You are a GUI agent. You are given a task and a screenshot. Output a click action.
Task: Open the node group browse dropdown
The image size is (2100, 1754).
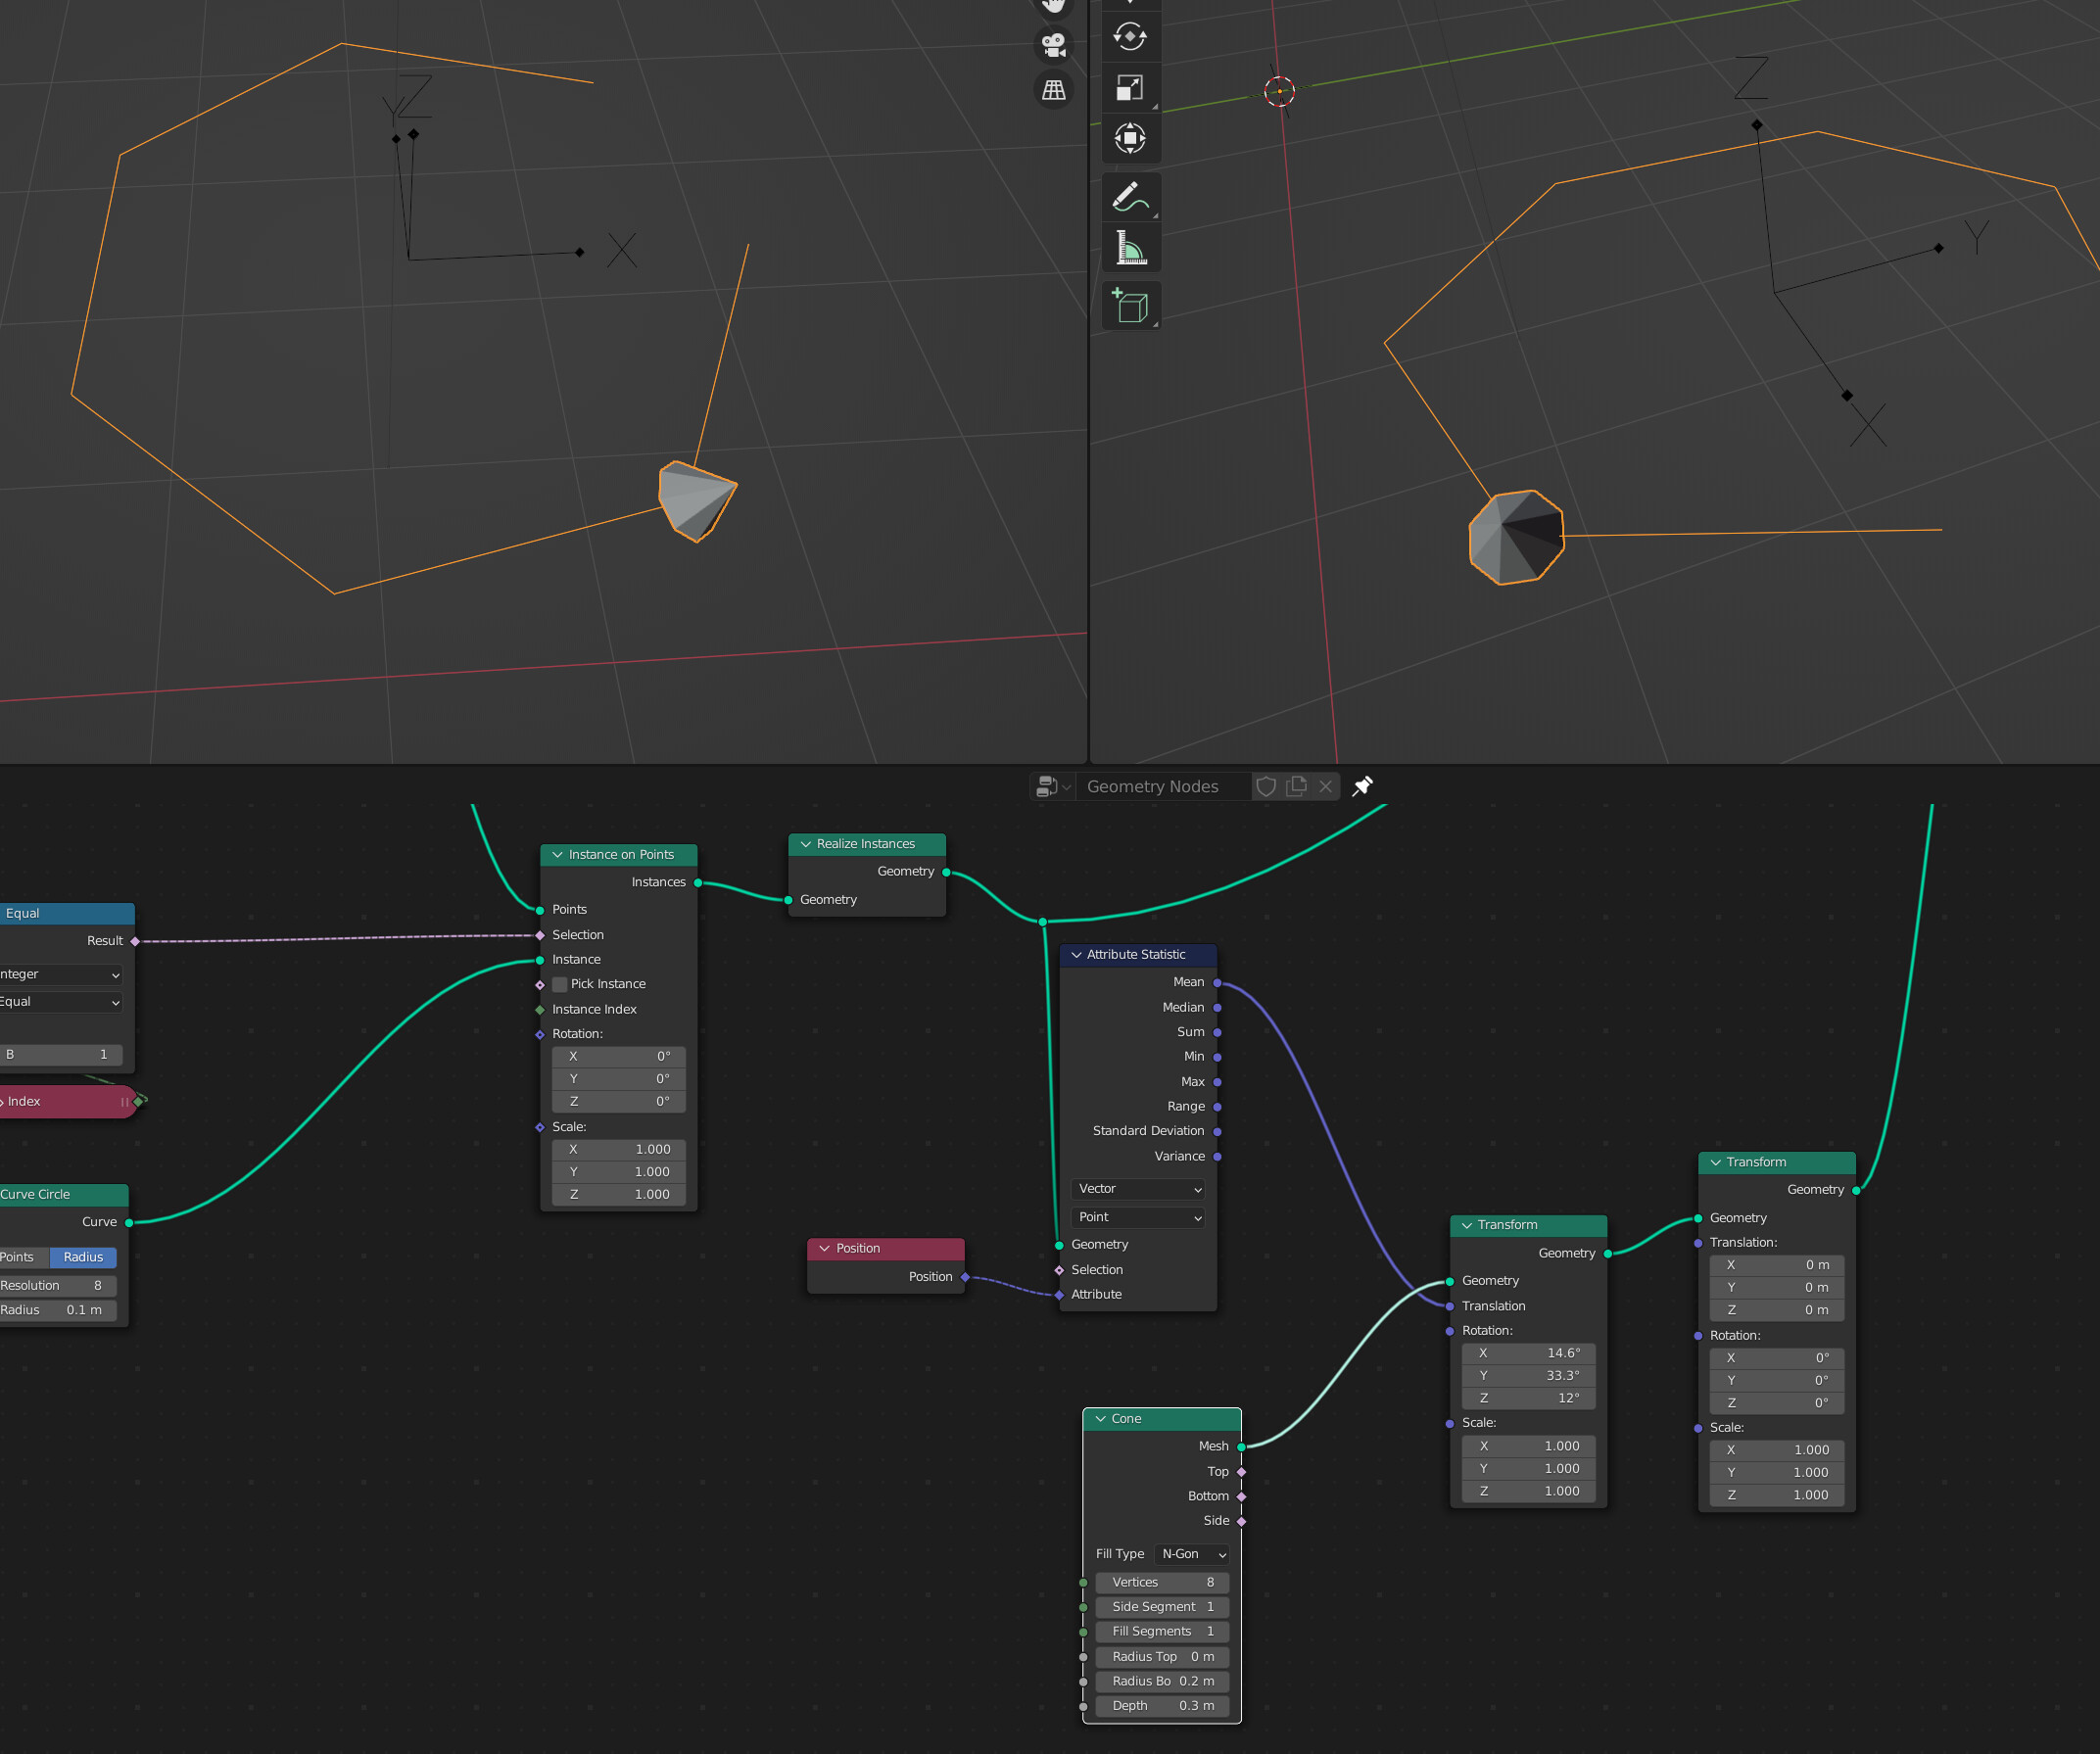[1052, 786]
